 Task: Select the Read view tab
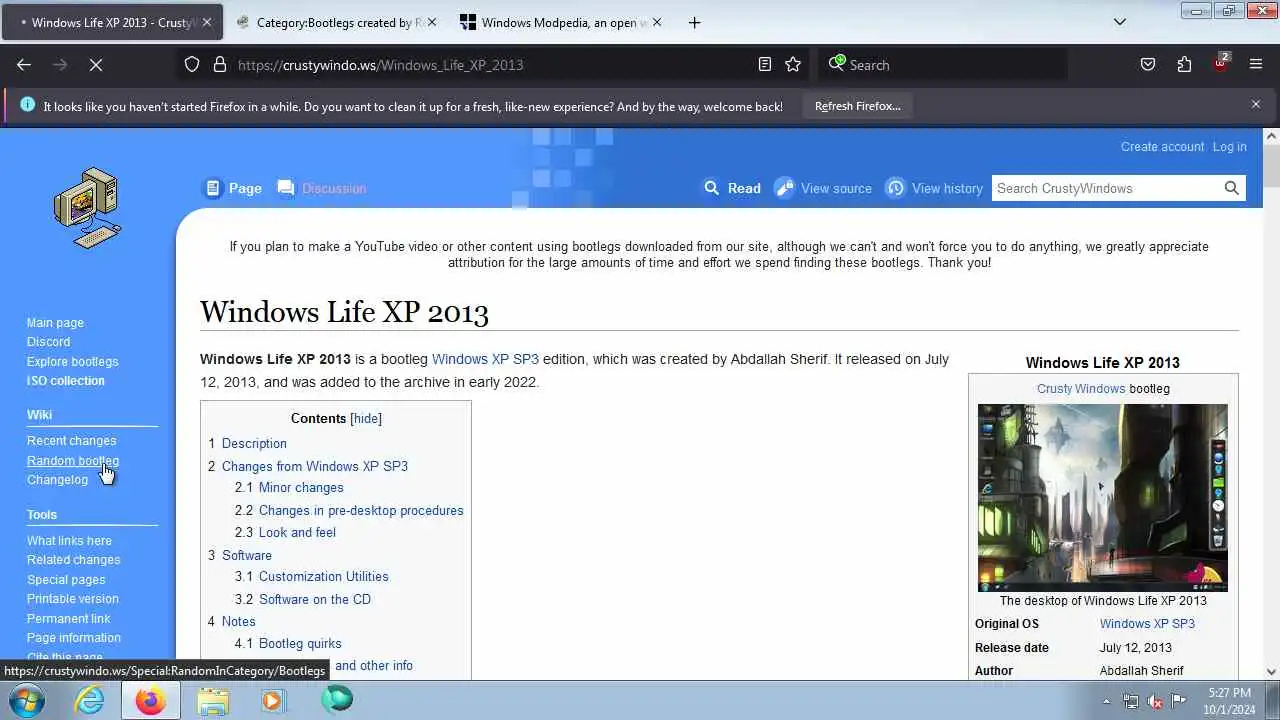click(x=732, y=188)
